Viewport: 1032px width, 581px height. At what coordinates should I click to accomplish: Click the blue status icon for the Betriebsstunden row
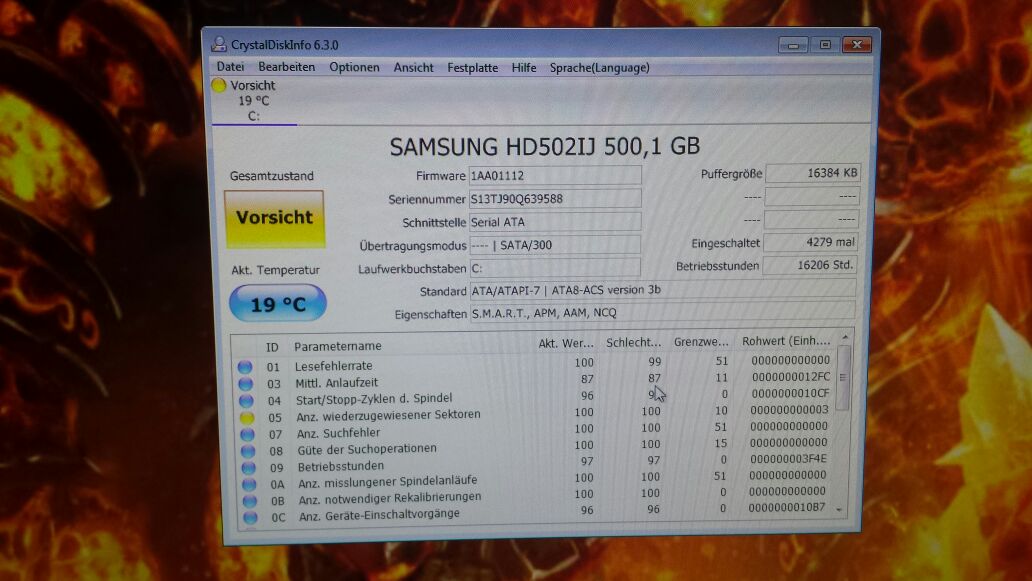(x=249, y=468)
